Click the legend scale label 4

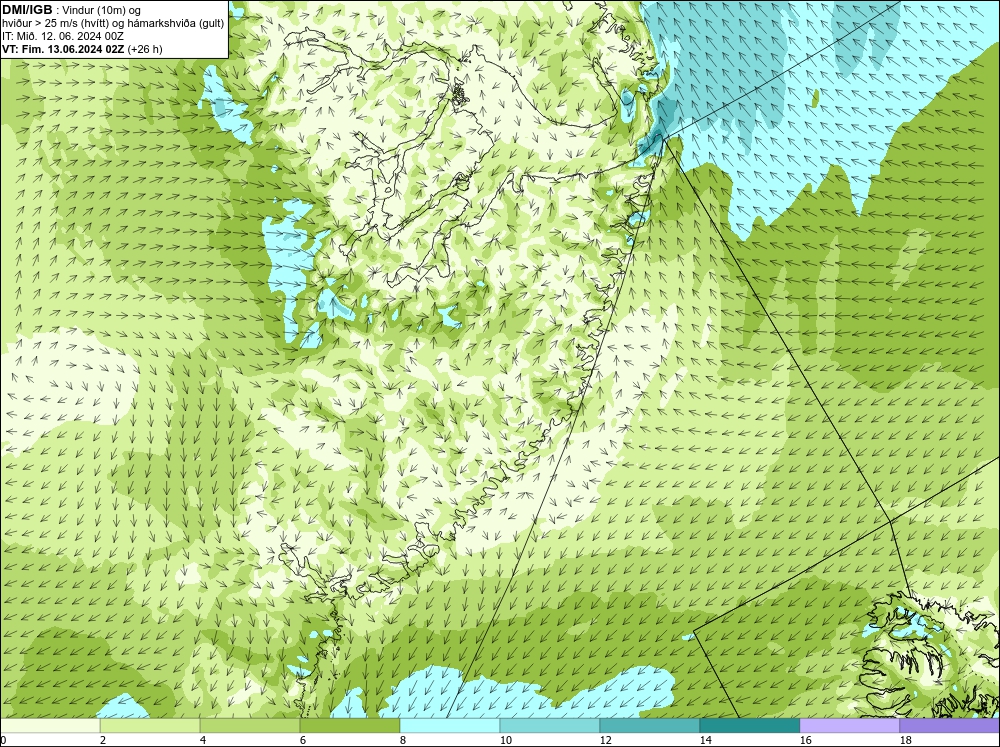pos(203,740)
